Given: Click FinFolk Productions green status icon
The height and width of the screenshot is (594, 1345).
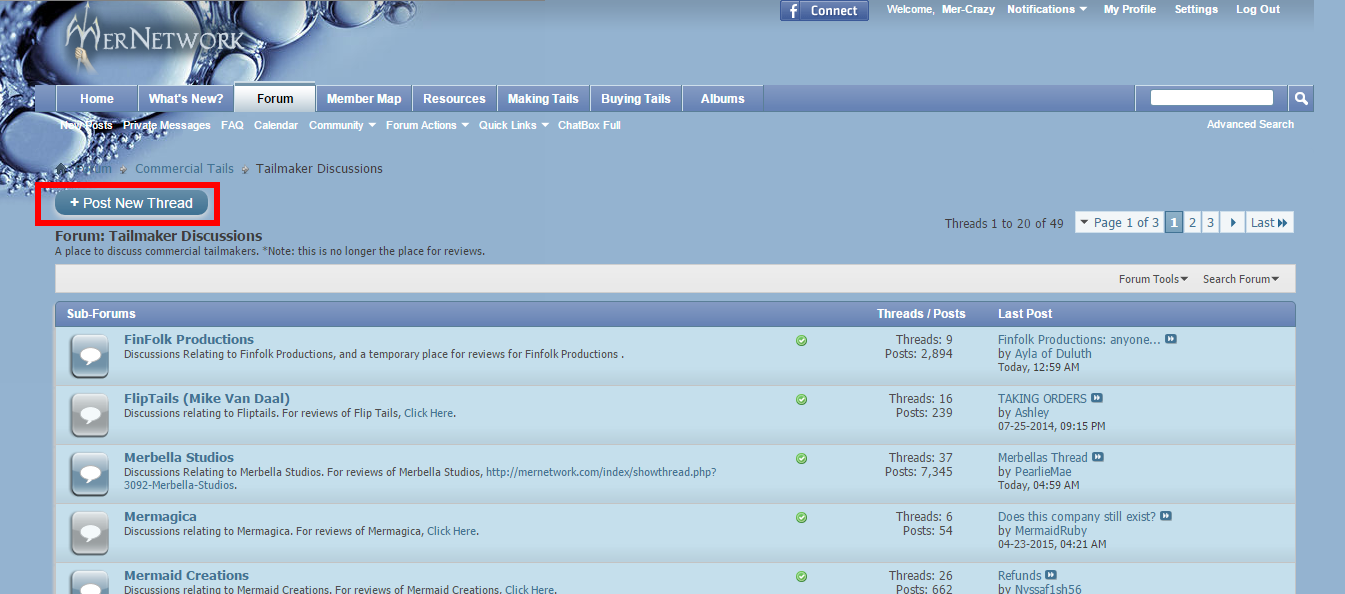Looking at the screenshot, I should pos(801,340).
